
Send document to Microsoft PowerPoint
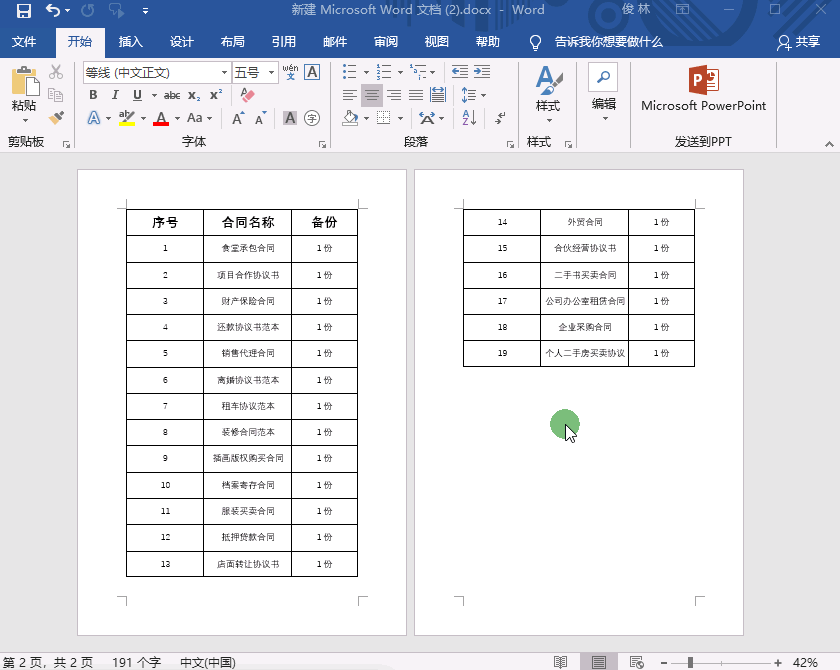point(703,89)
